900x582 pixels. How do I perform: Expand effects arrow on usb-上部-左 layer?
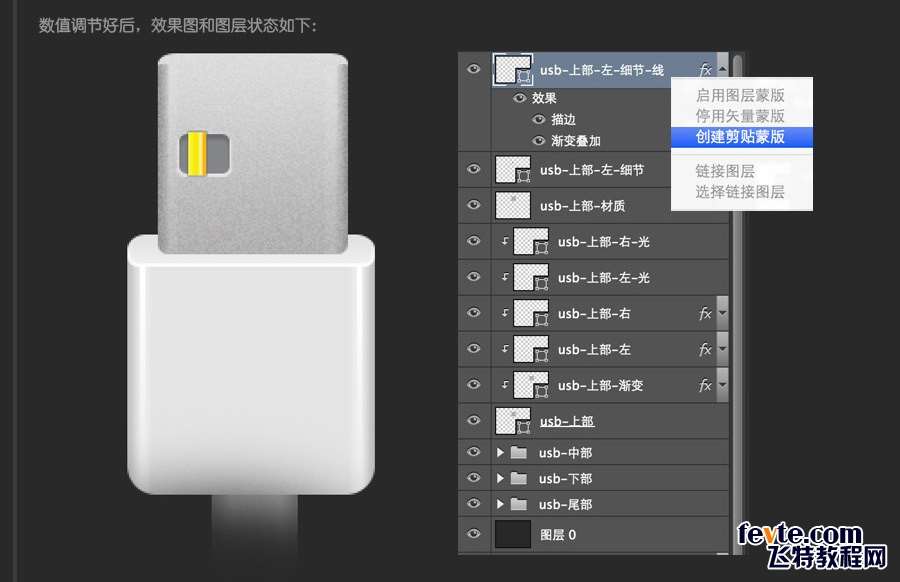coord(723,349)
